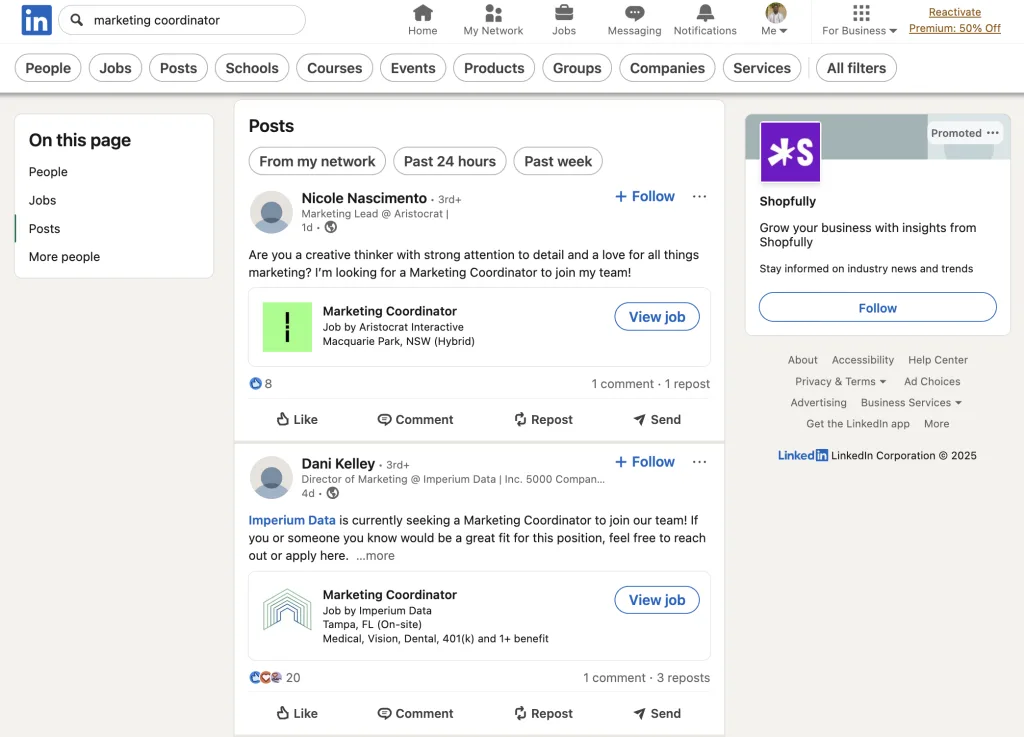Open the Home feed icon

coord(423,14)
